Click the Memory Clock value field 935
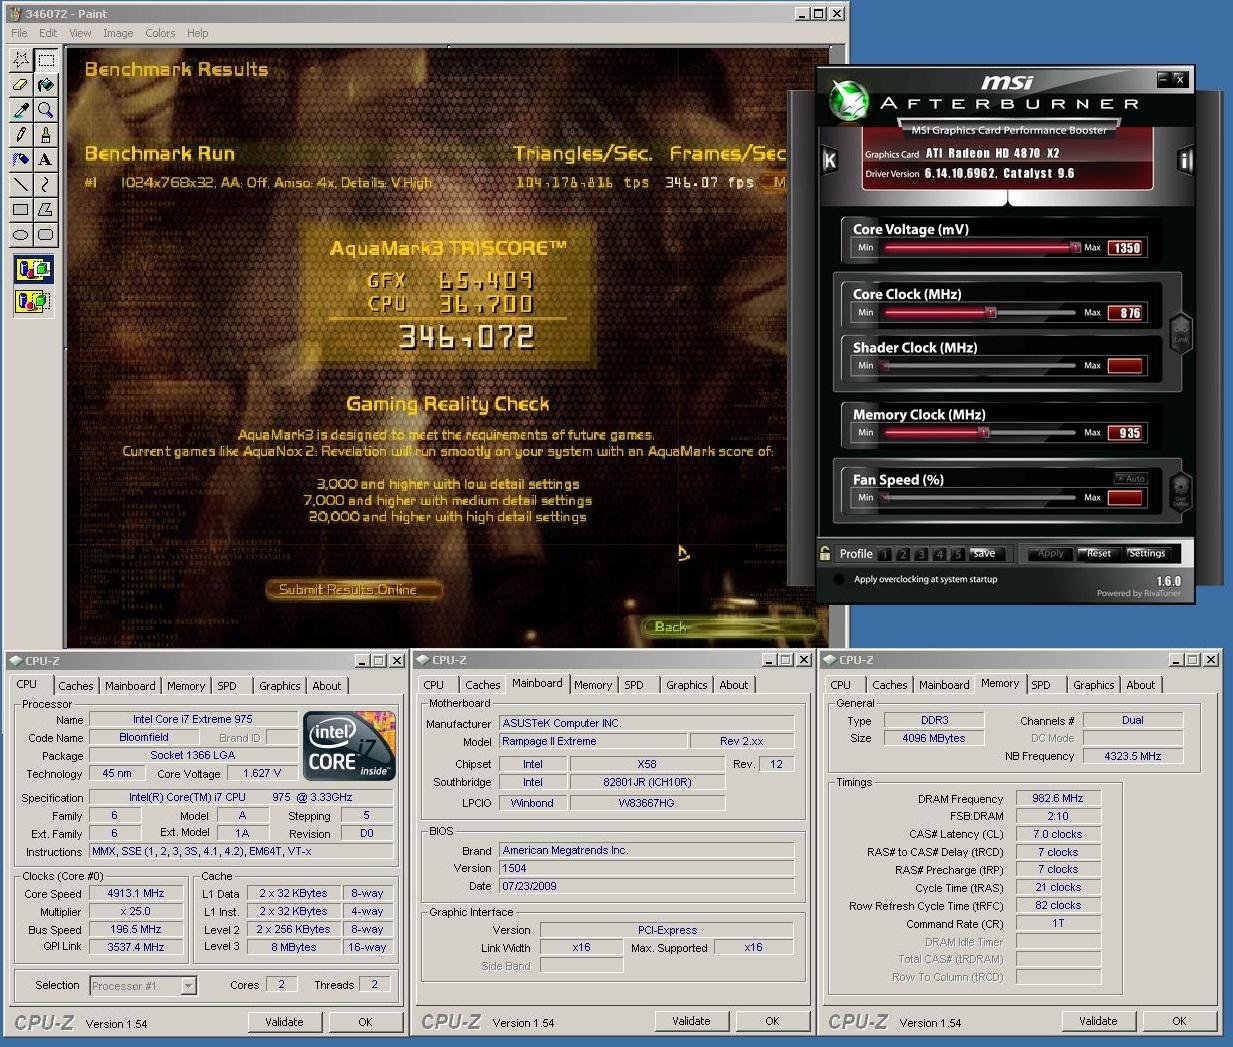The width and height of the screenshot is (1233, 1047). [1126, 433]
